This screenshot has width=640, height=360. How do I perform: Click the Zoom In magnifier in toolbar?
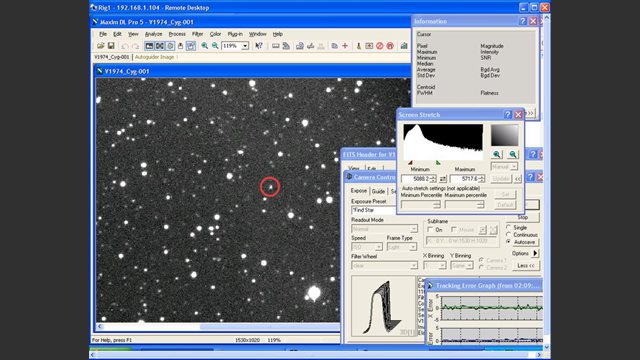tap(204, 46)
